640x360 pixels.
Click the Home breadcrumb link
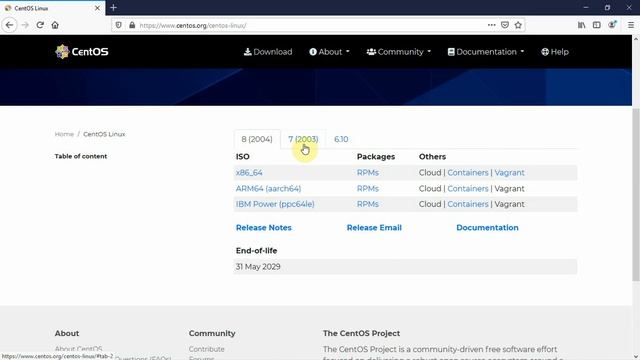(64, 134)
